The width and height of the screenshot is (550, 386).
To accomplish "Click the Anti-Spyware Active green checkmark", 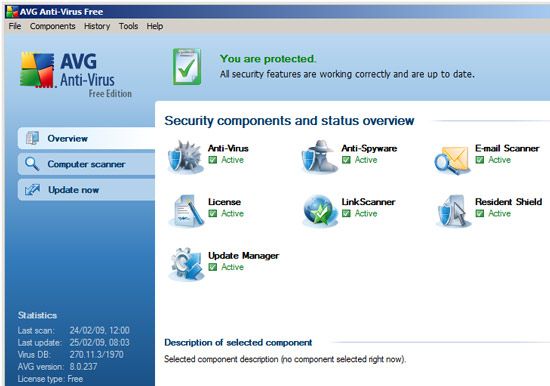I will pyautogui.click(x=346, y=160).
